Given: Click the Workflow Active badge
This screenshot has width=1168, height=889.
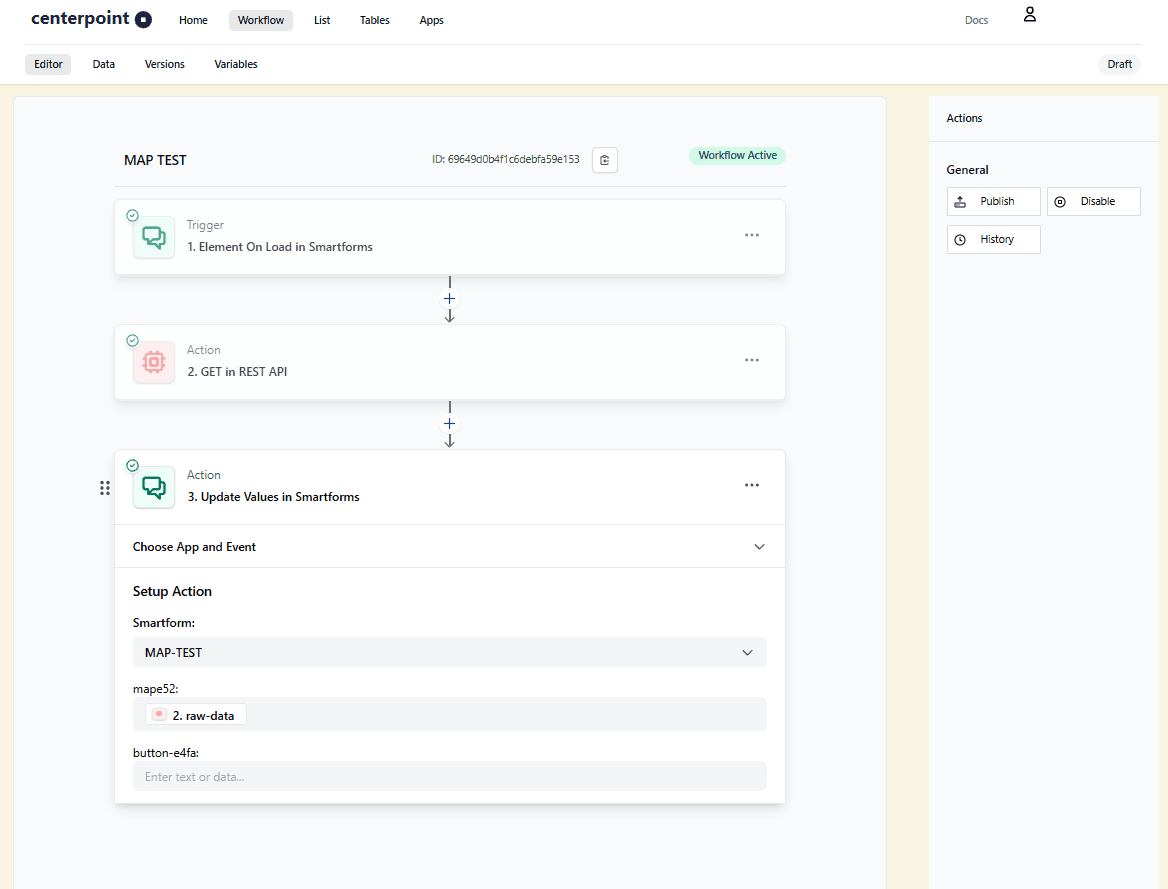Looking at the screenshot, I should coord(737,155).
